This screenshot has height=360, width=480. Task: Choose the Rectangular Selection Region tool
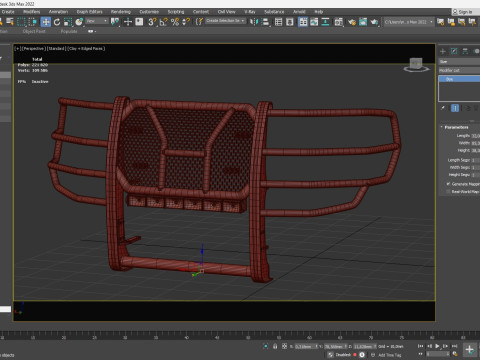point(21,22)
